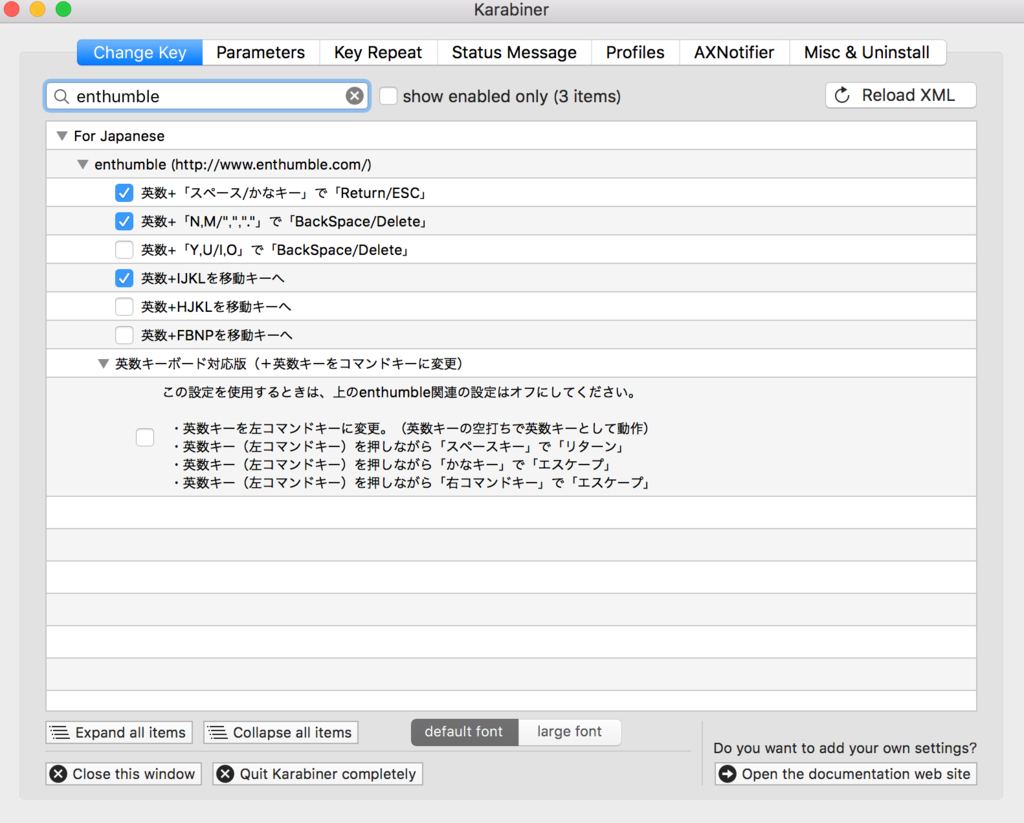Click Expand all items button

(x=118, y=732)
